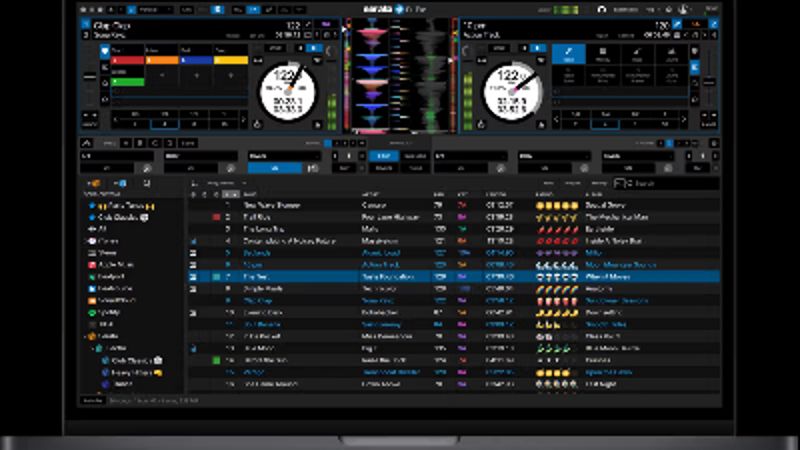The image size is (800, 450).
Task: Select the blue cue point pad on the left deck
Action: pyautogui.click(x=196, y=60)
